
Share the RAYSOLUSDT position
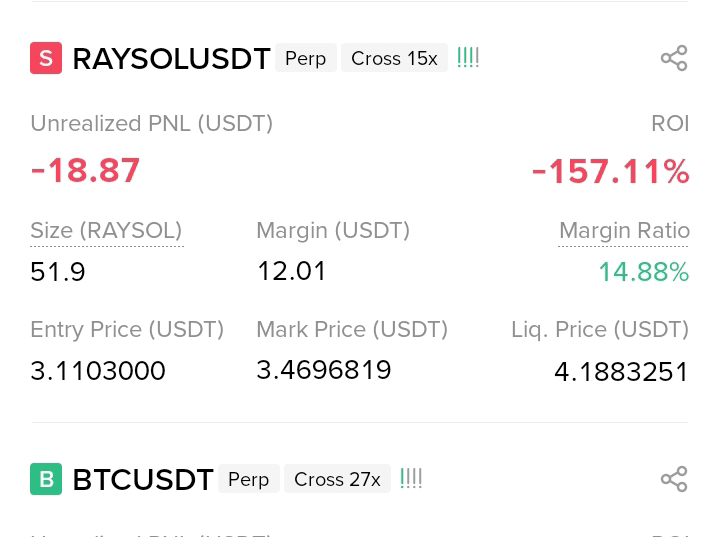click(674, 58)
